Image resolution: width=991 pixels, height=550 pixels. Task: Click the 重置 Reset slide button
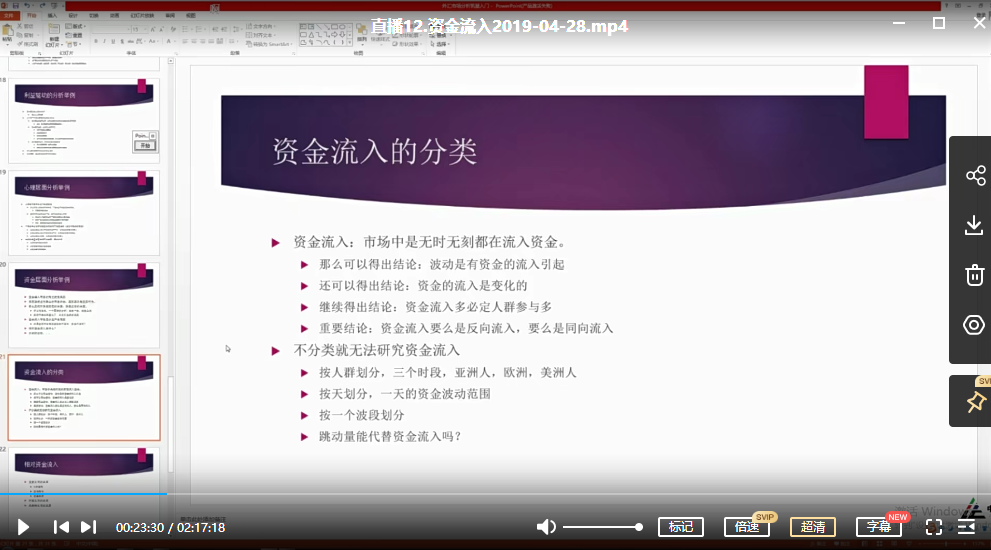pyautogui.click(x=74, y=35)
